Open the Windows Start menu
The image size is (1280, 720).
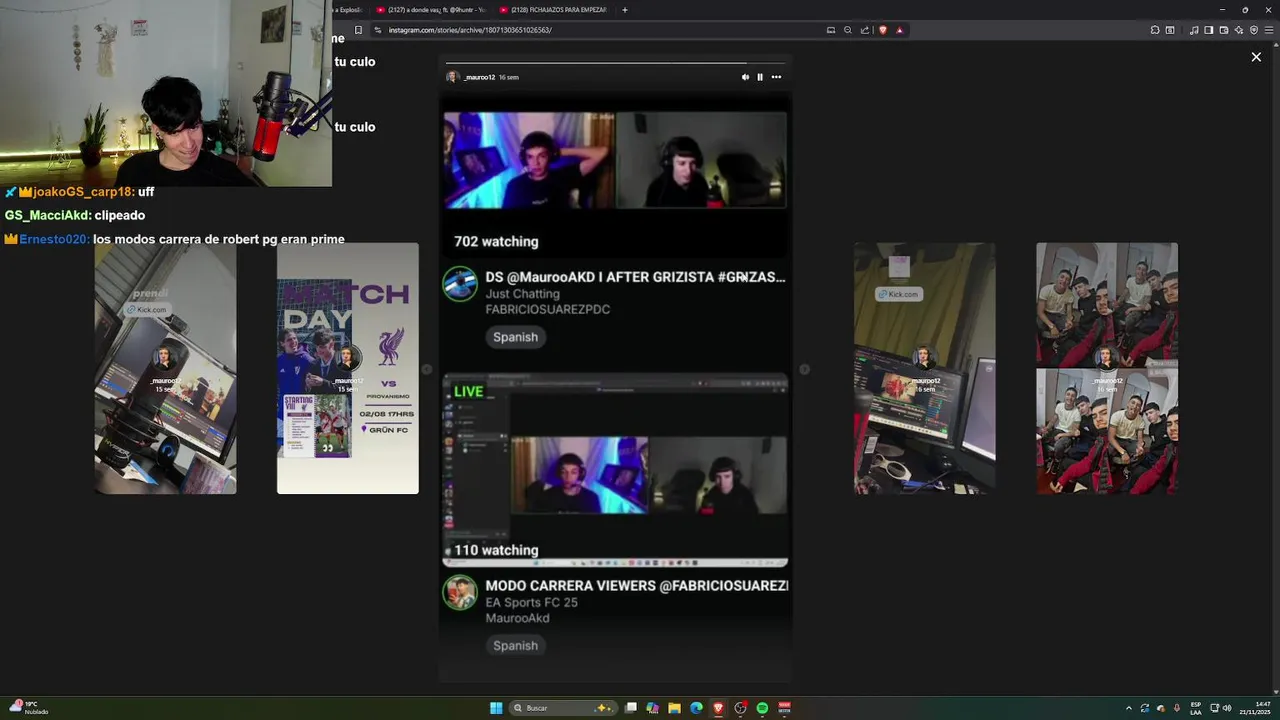pyautogui.click(x=496, y=708)
